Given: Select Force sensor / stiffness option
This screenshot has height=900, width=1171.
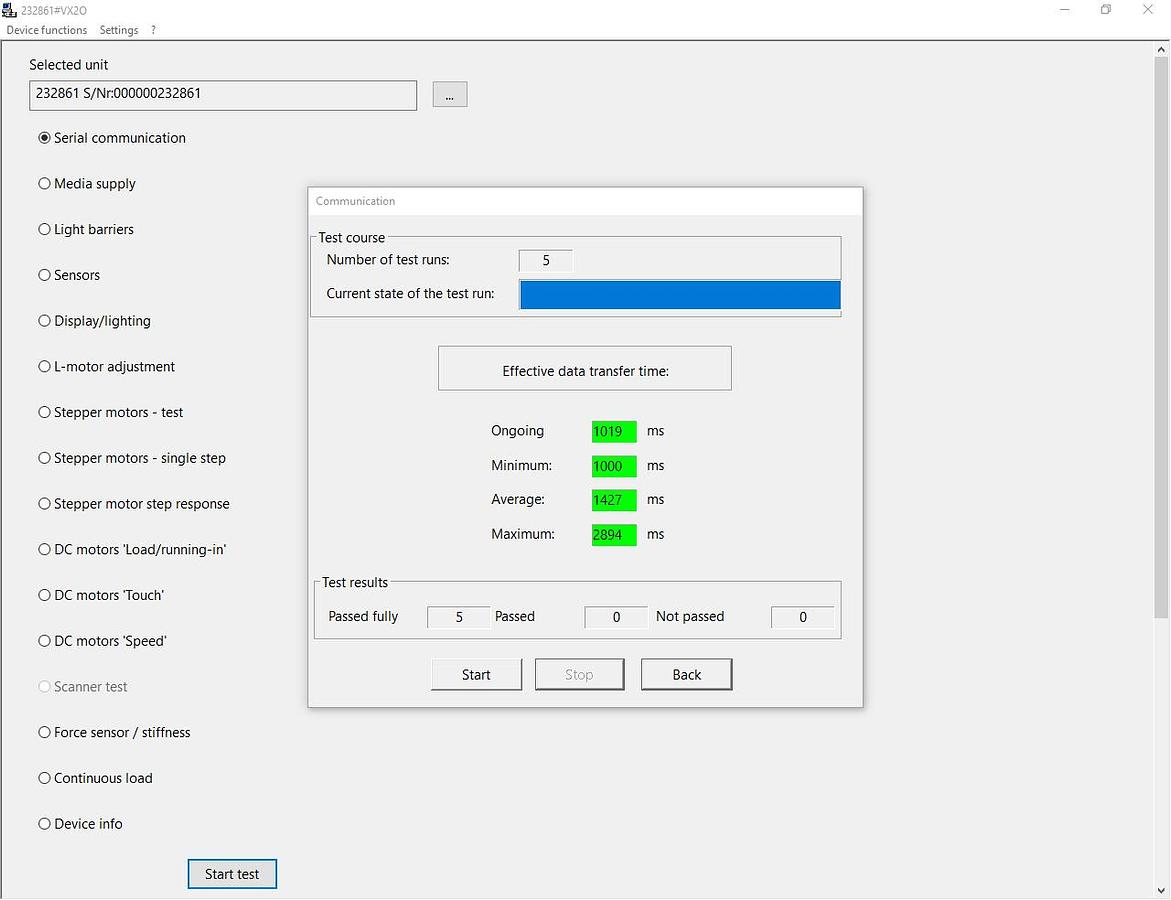Looking at the screenshot, I should tap(44, 733).
